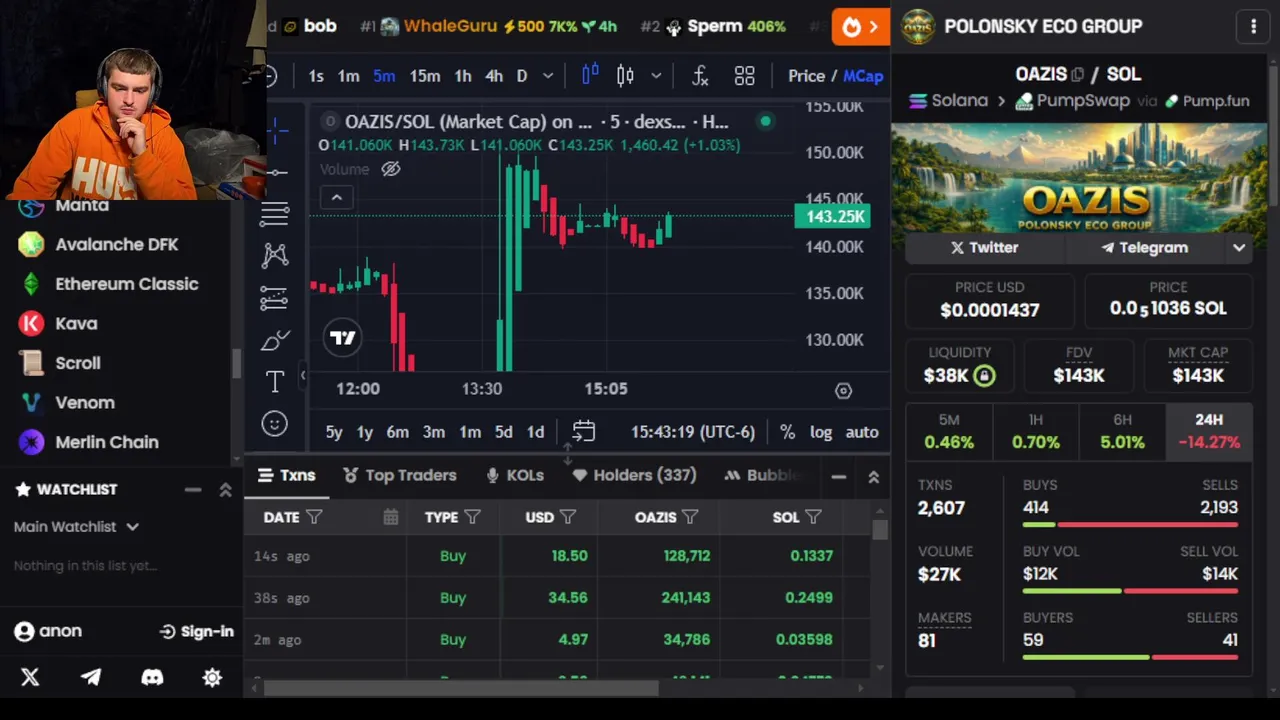Screen dimensions: 1280x720
Task: Expand the timeframe dropdown next to D
Action: click(548, 76)
